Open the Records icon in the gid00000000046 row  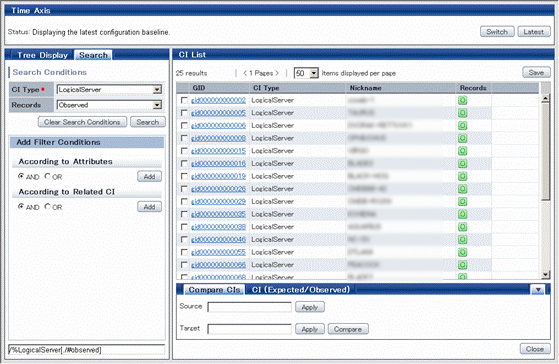[462, 240]
